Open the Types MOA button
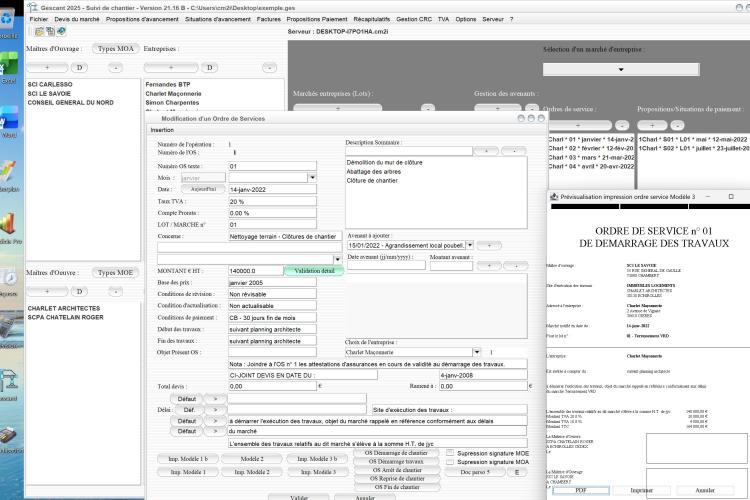Image resolution: width=750 pixels, height=500 pixels. point(116,48)
